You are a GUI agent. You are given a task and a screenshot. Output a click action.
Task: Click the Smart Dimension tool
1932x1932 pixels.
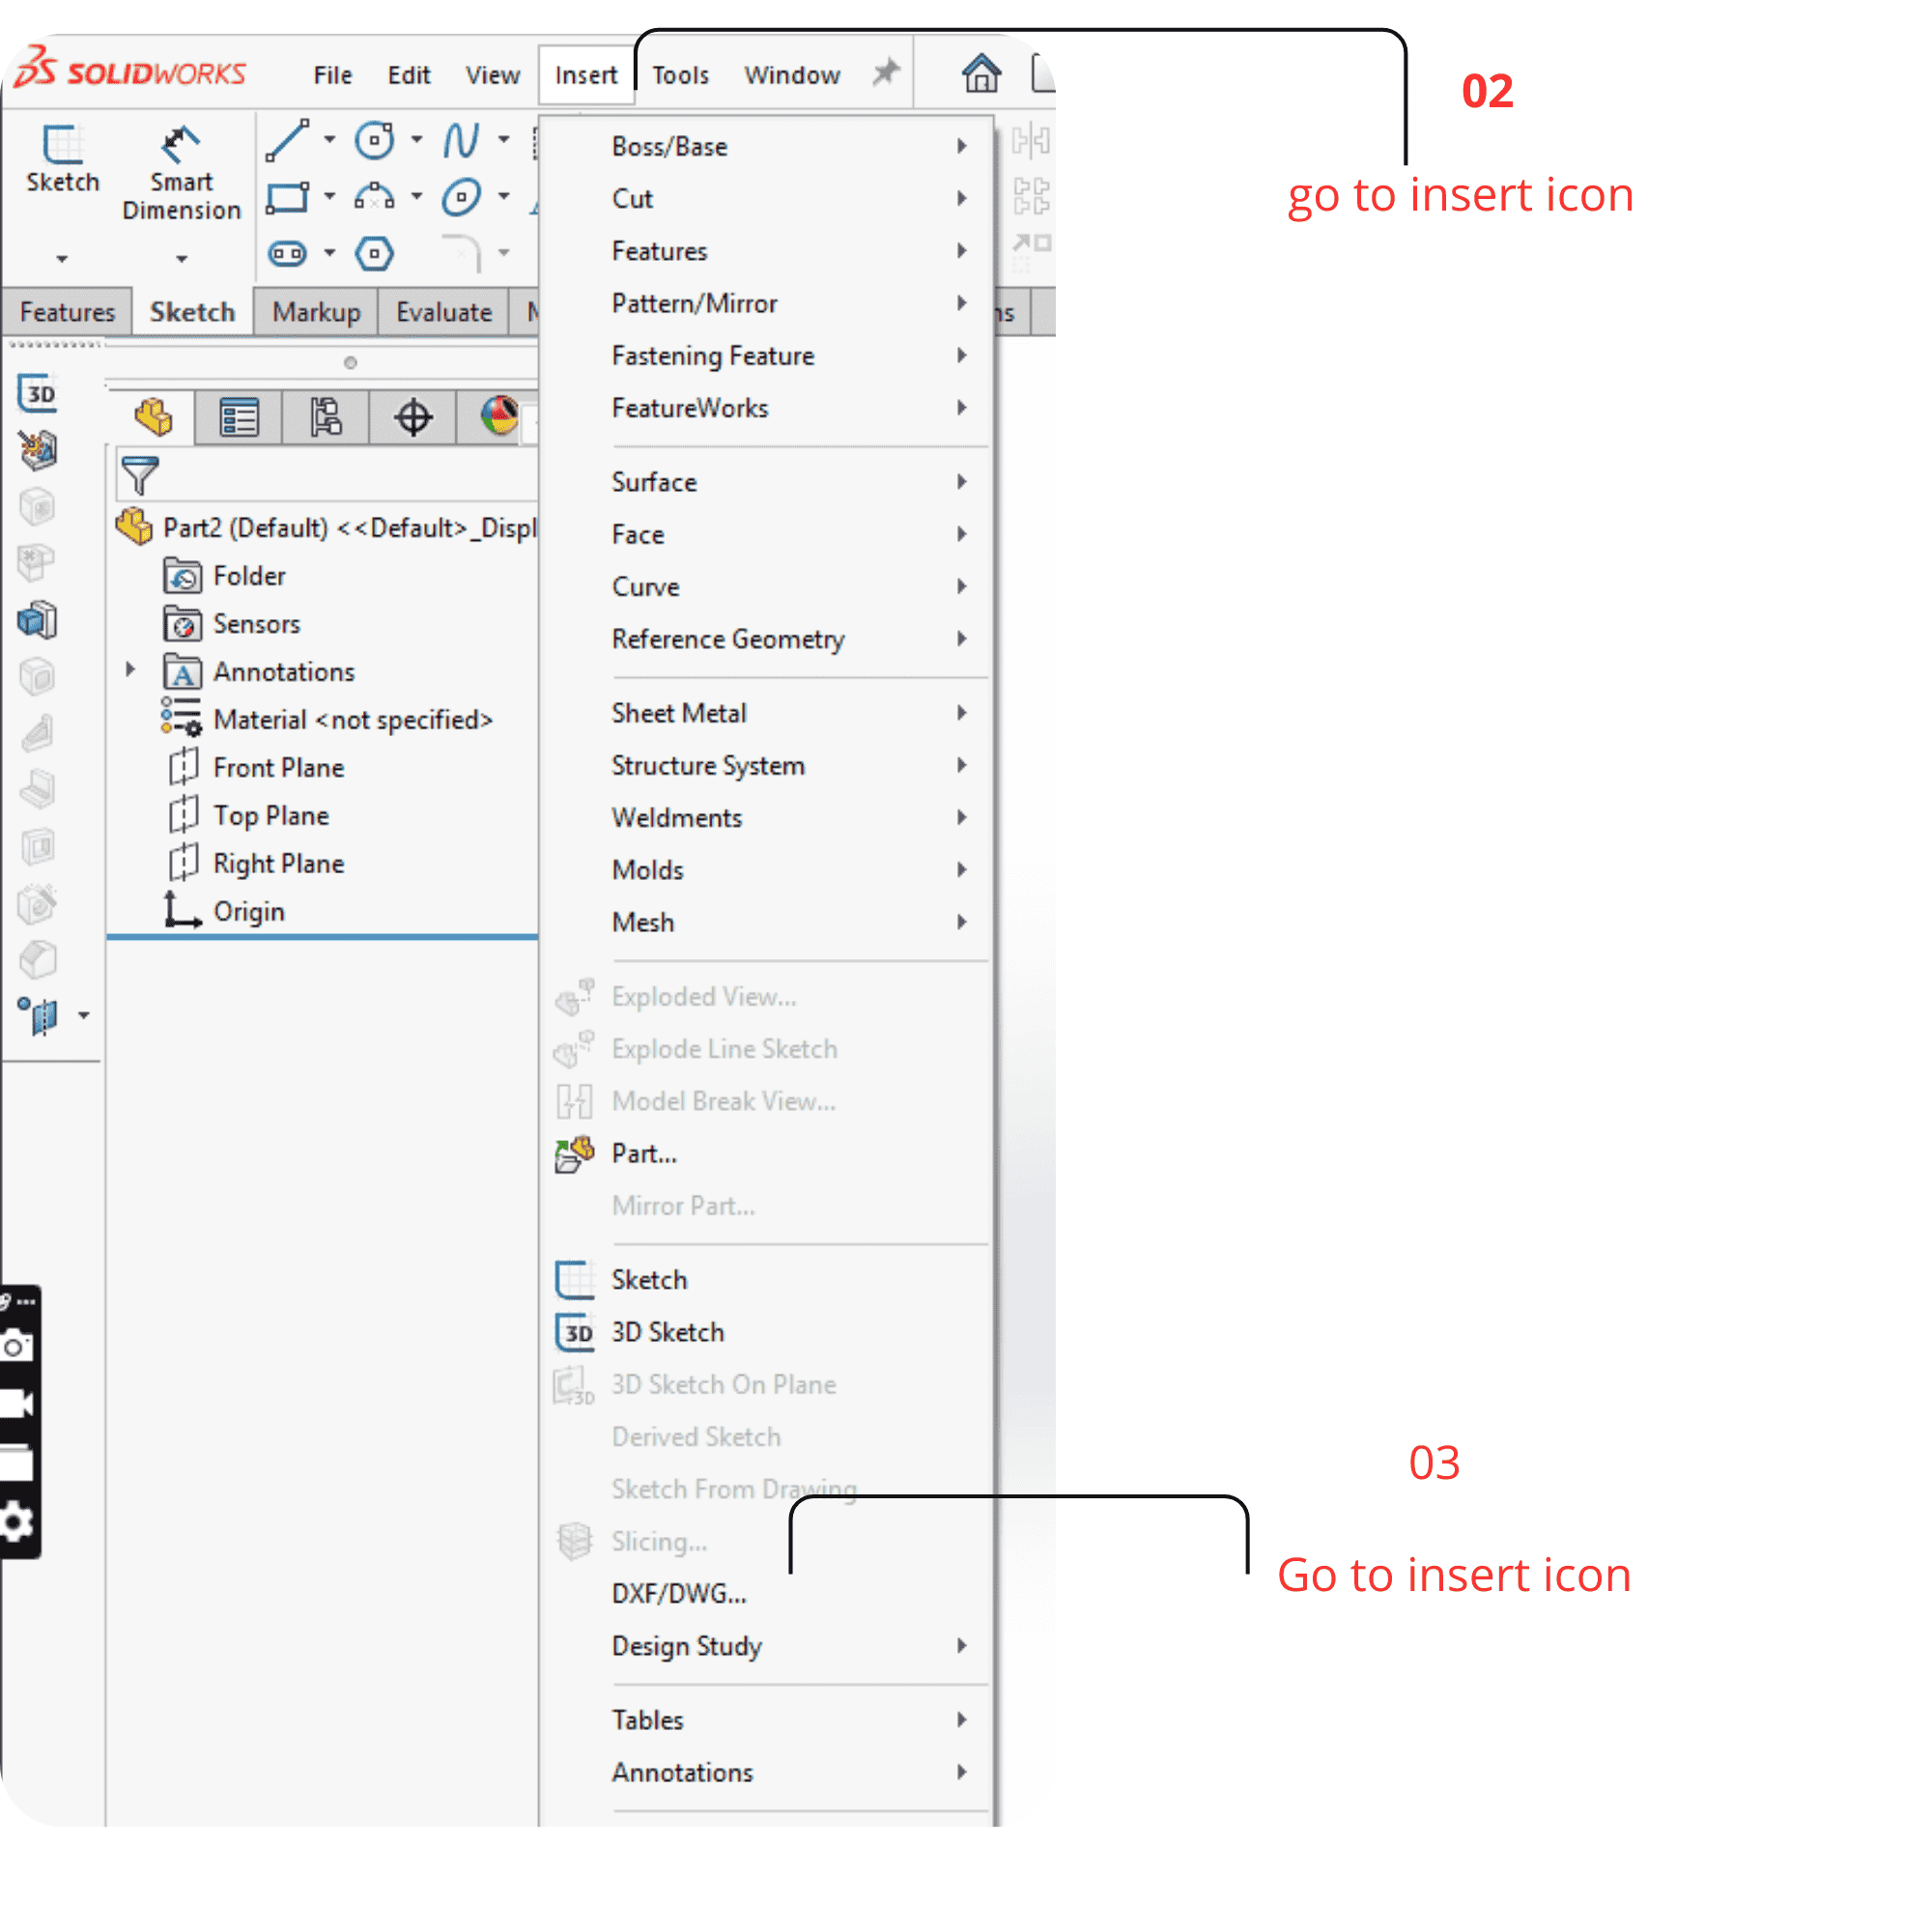pyautogui.click(x=181, y=171)
